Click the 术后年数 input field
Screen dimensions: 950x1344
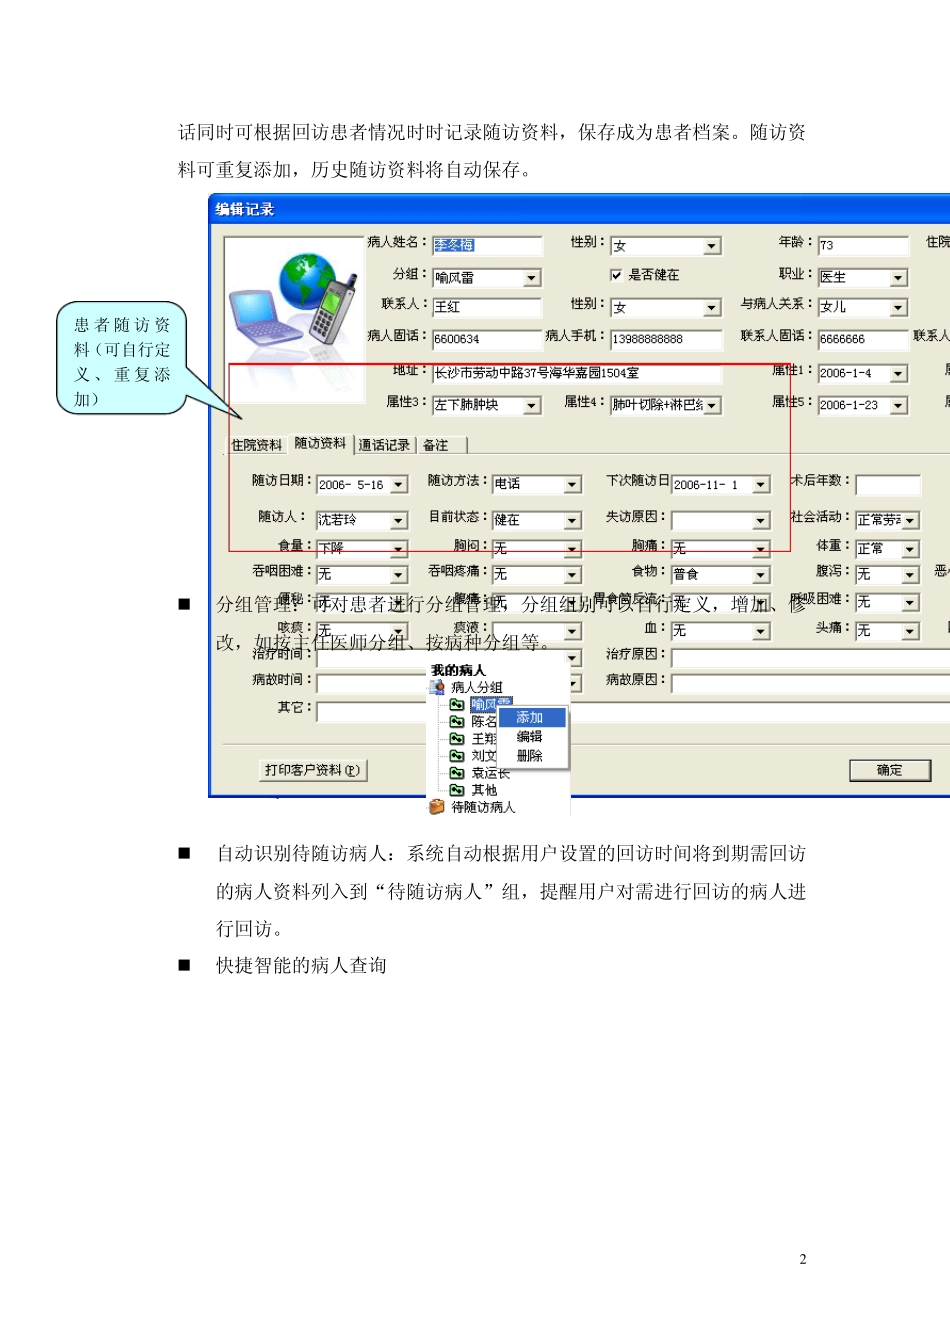coord(888,485)
